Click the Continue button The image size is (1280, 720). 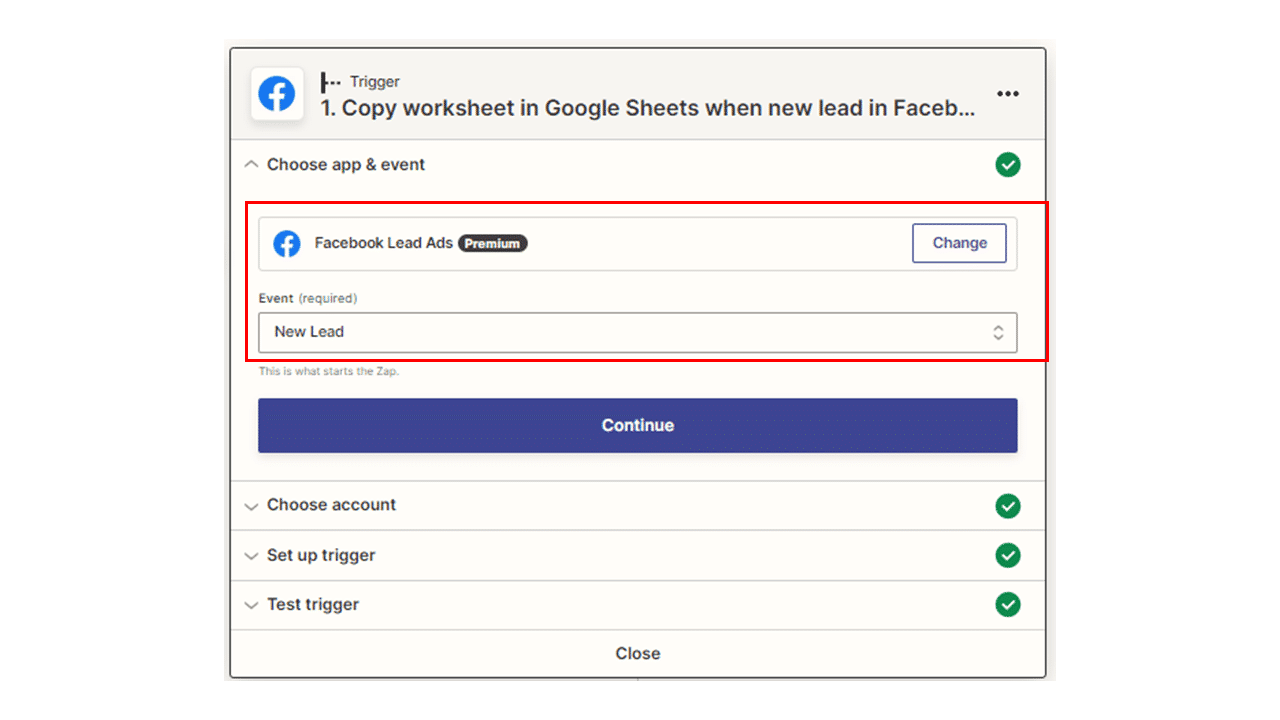pos(638,426)
